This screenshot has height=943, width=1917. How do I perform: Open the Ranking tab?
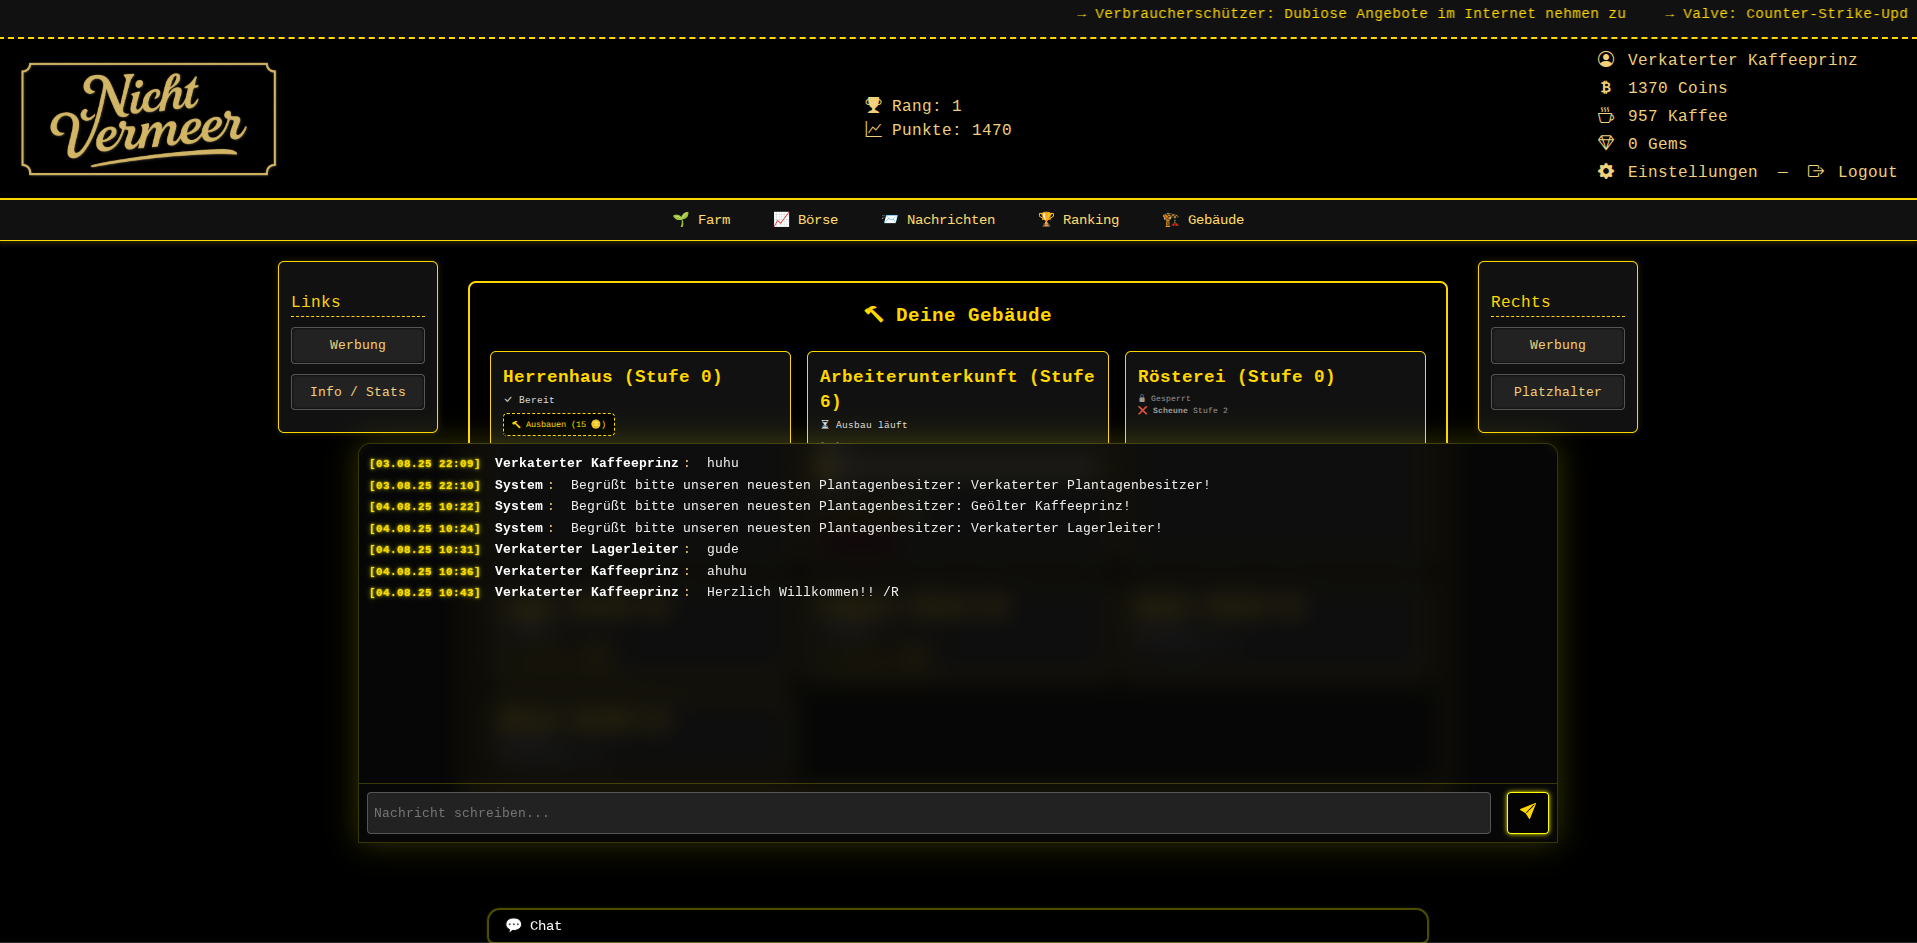click(1079, 219)
